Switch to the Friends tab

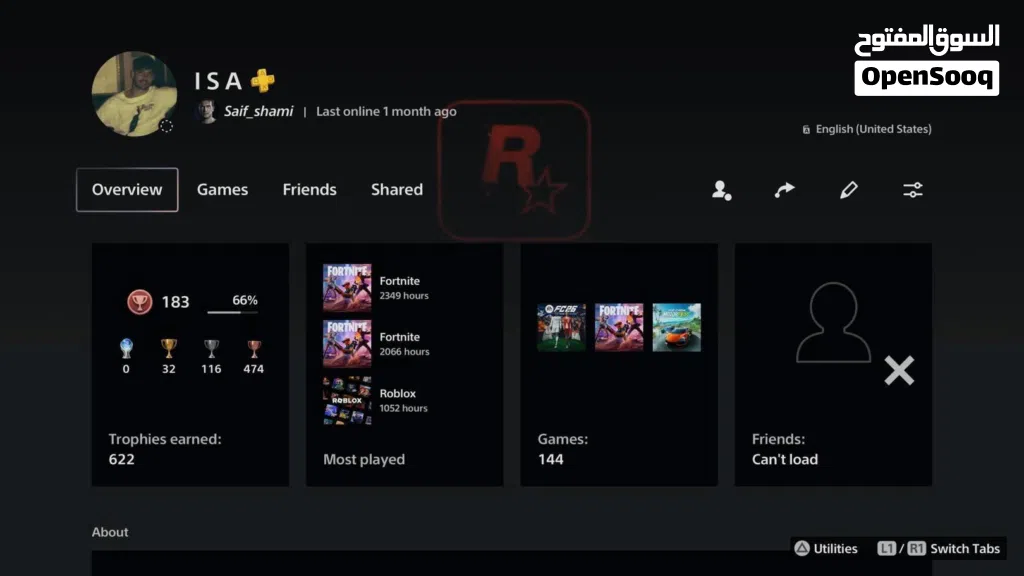[x=310, y=190]
